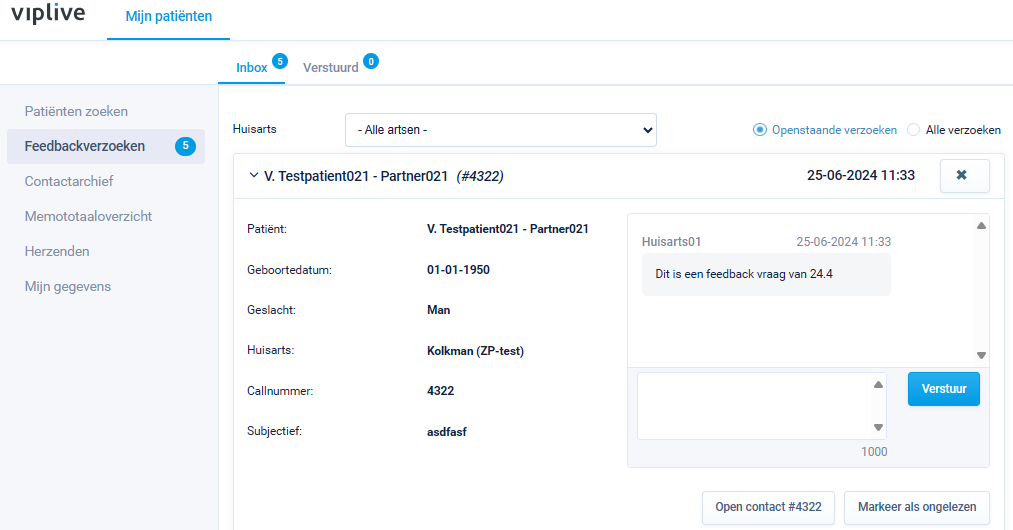Select Openstaande verzoeken radio button
The image size is (1013, 530).
(760, 130)
